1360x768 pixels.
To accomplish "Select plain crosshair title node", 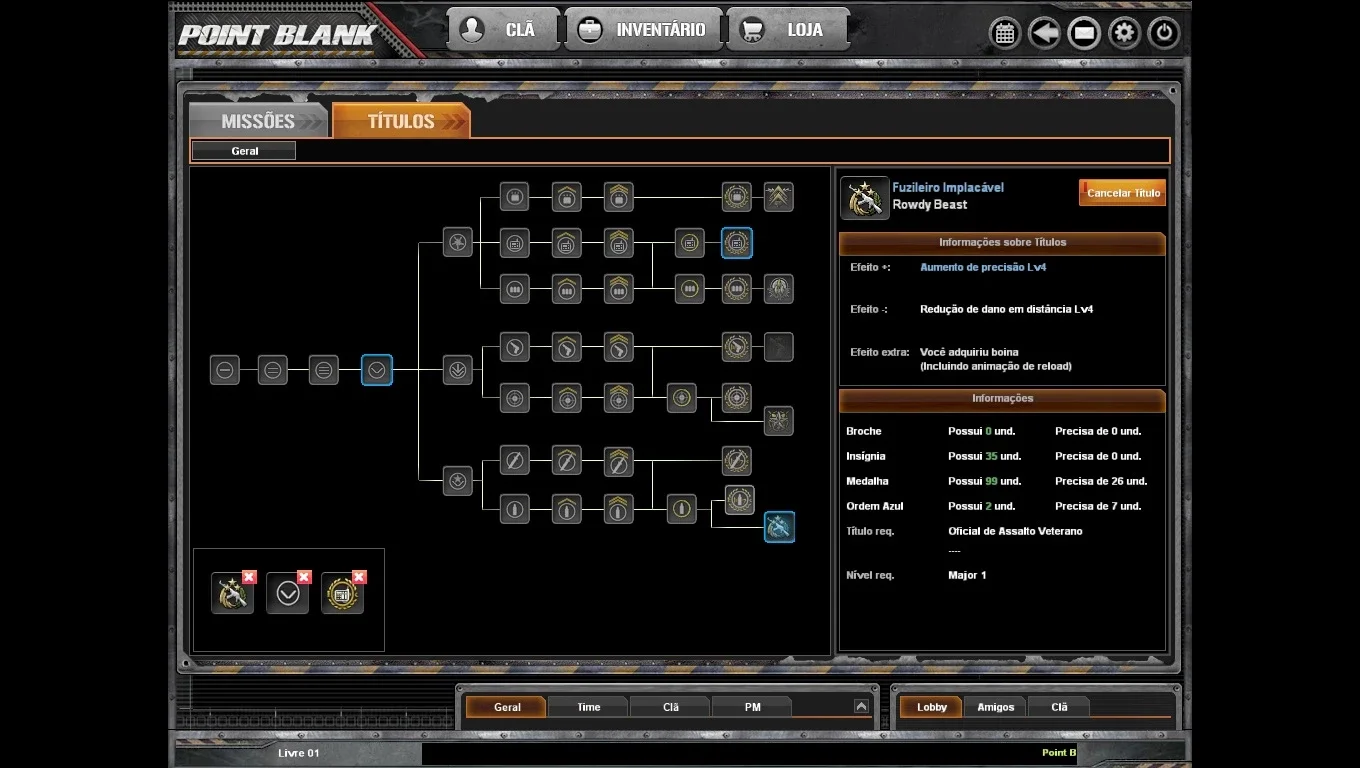I will coord(514,397).
